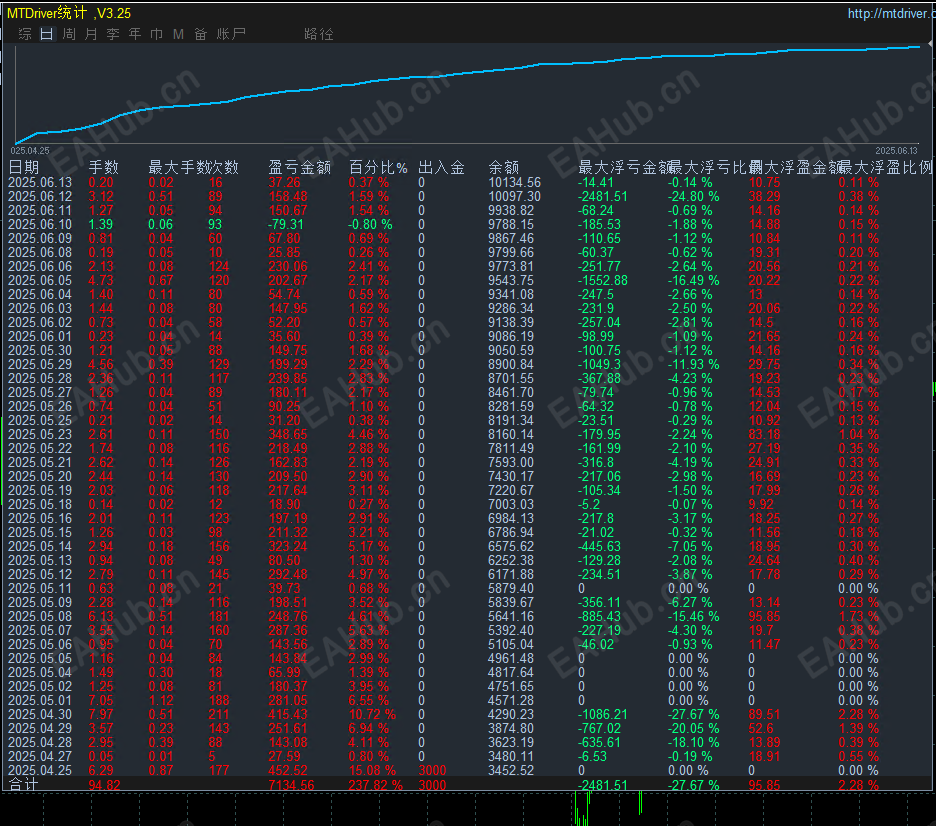Image resolution: width=936 pixels, height=826 pixels.
Task: Click the -885.43 floating loss value
Action: point(599,616)
